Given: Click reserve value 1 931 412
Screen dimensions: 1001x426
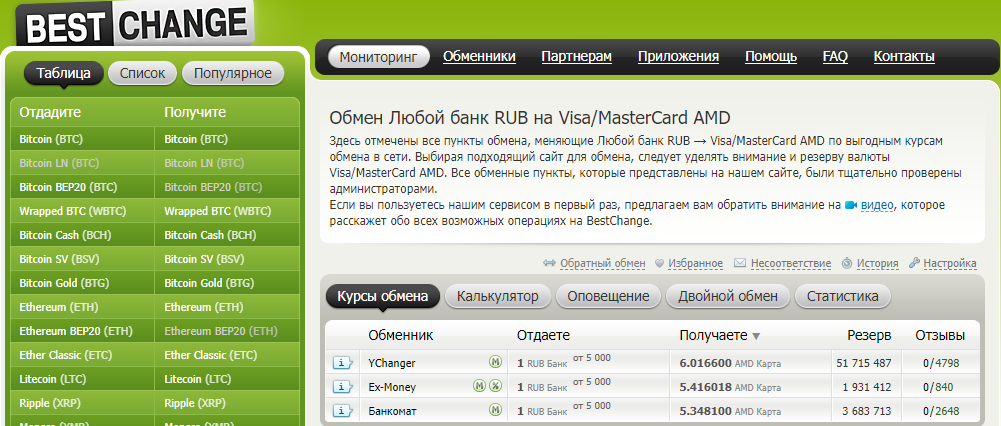Looking at the screenshot, I should pos(867,387).
